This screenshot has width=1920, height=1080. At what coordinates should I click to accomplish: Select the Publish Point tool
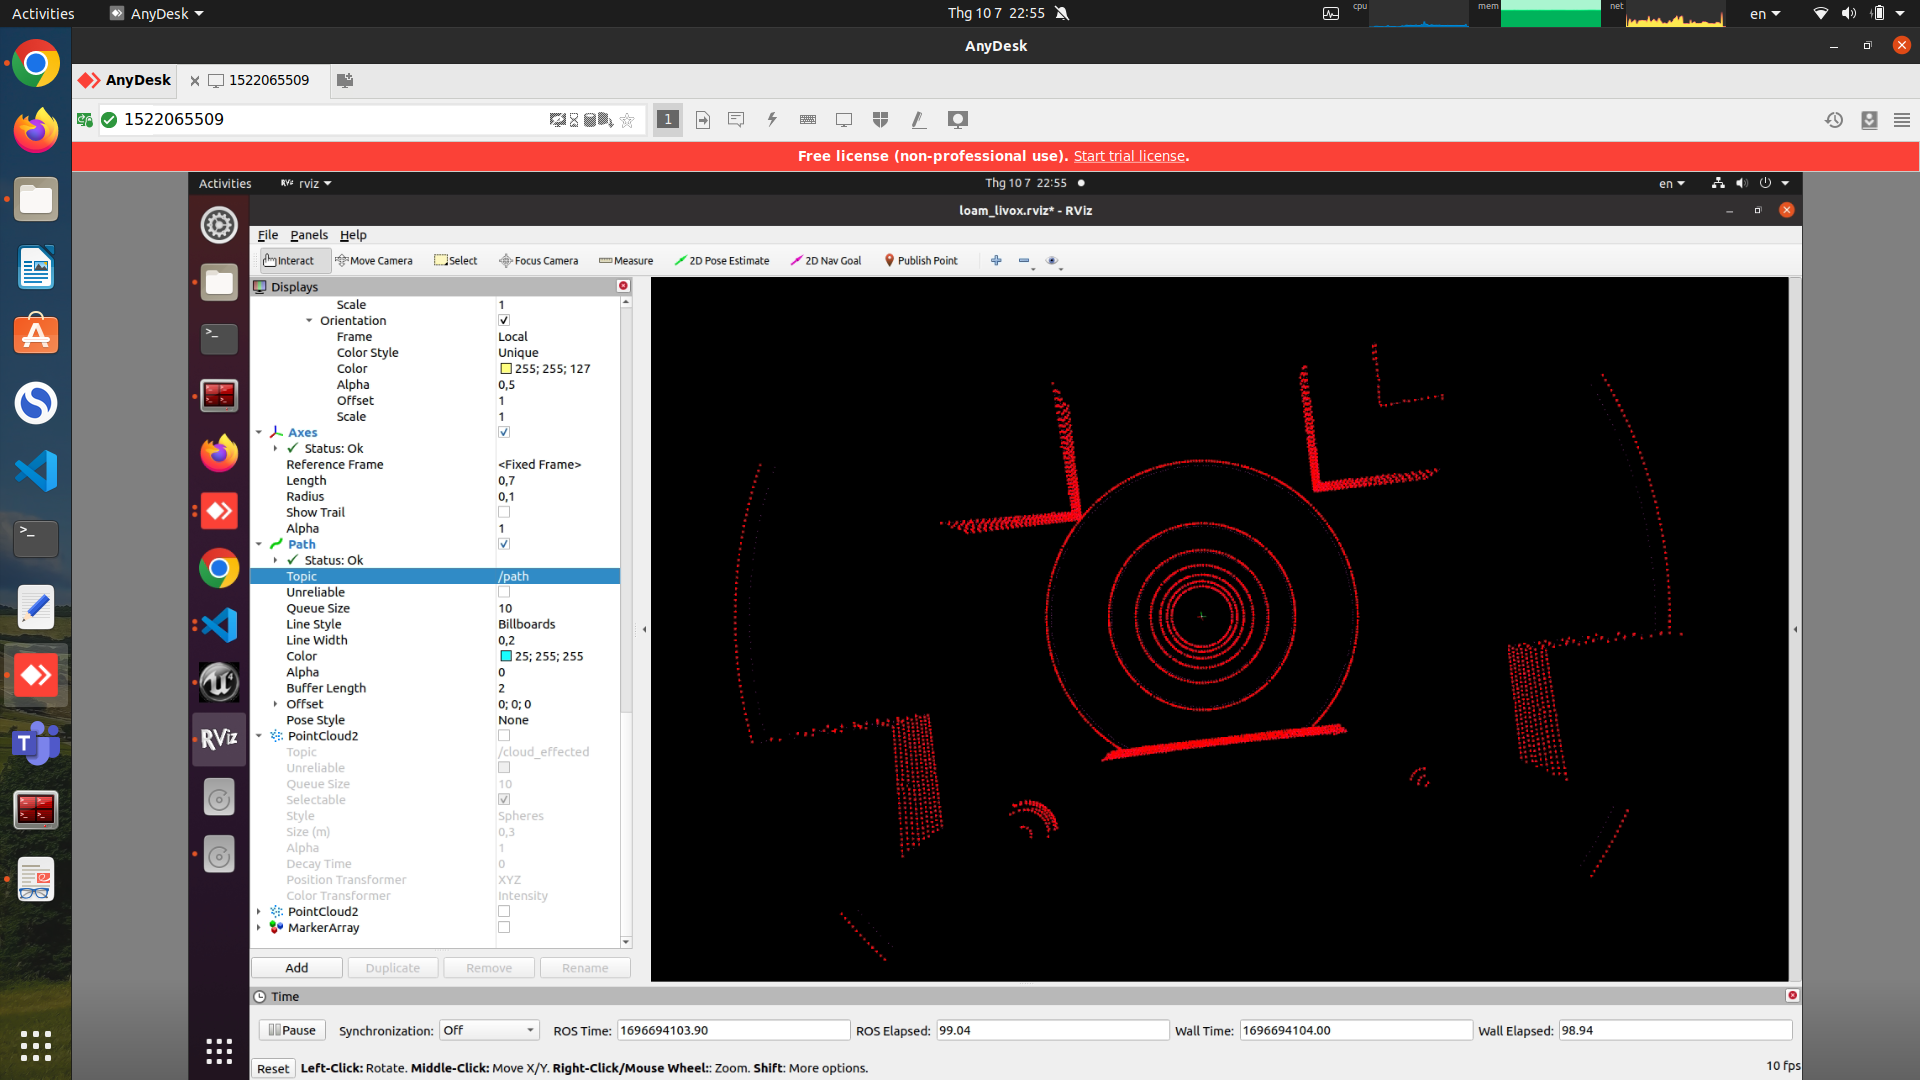pos(921,260)
